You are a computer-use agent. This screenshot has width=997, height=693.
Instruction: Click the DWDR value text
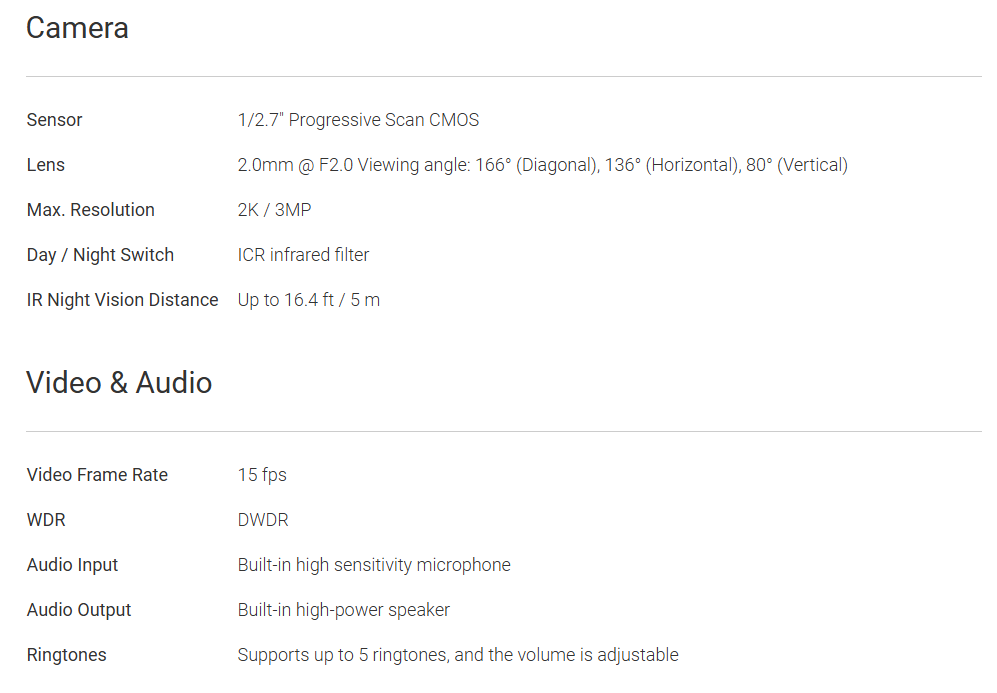[x=263, y=520]
